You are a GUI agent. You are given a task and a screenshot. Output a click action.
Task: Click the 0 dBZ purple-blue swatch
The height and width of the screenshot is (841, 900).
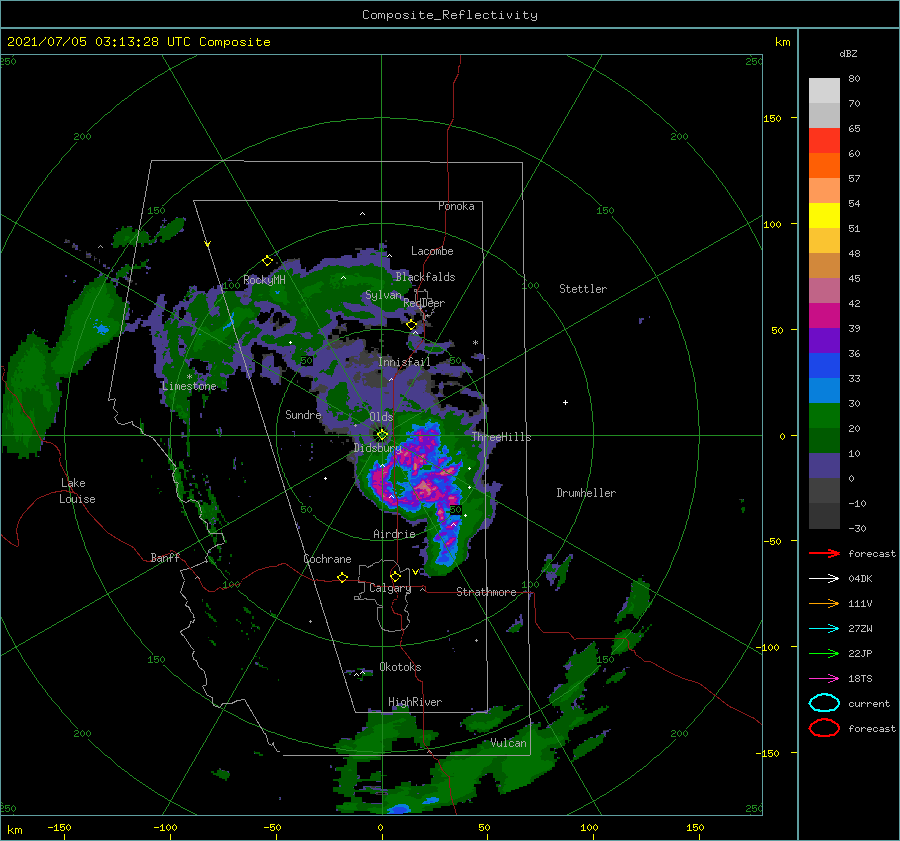coord(824,466)
